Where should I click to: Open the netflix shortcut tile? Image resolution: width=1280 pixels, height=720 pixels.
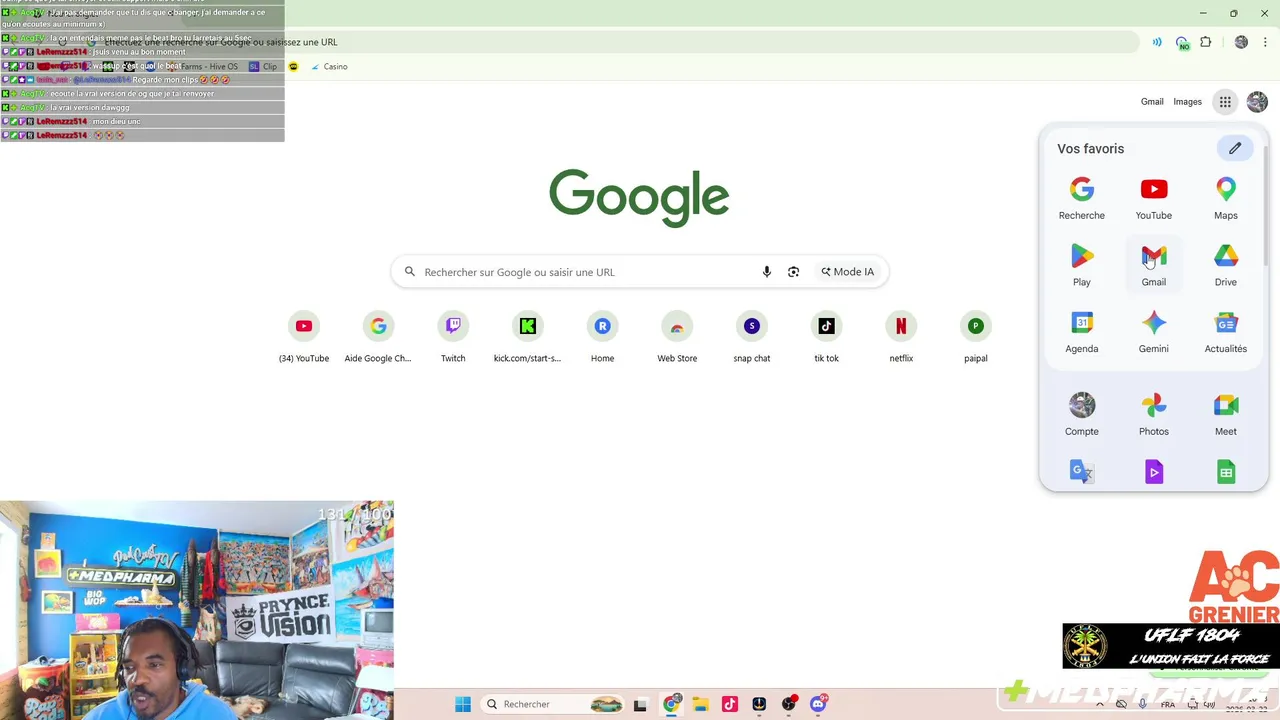coord(901,337)
